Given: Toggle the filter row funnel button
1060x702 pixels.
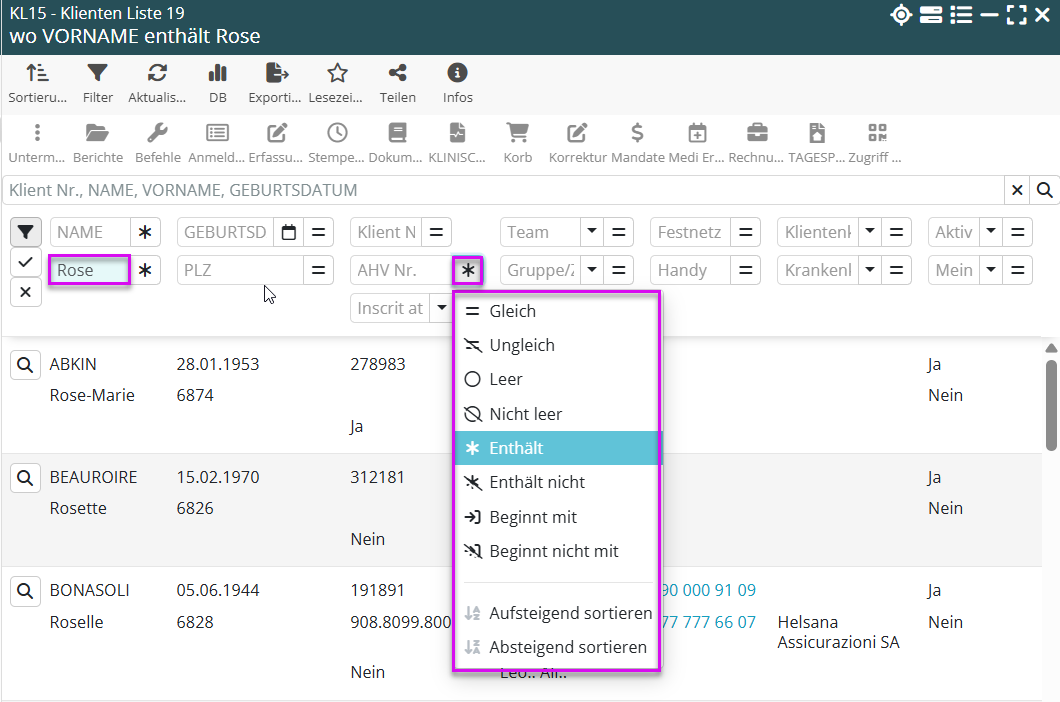Looking at the screenshot, I should click(x=26, y=232).
